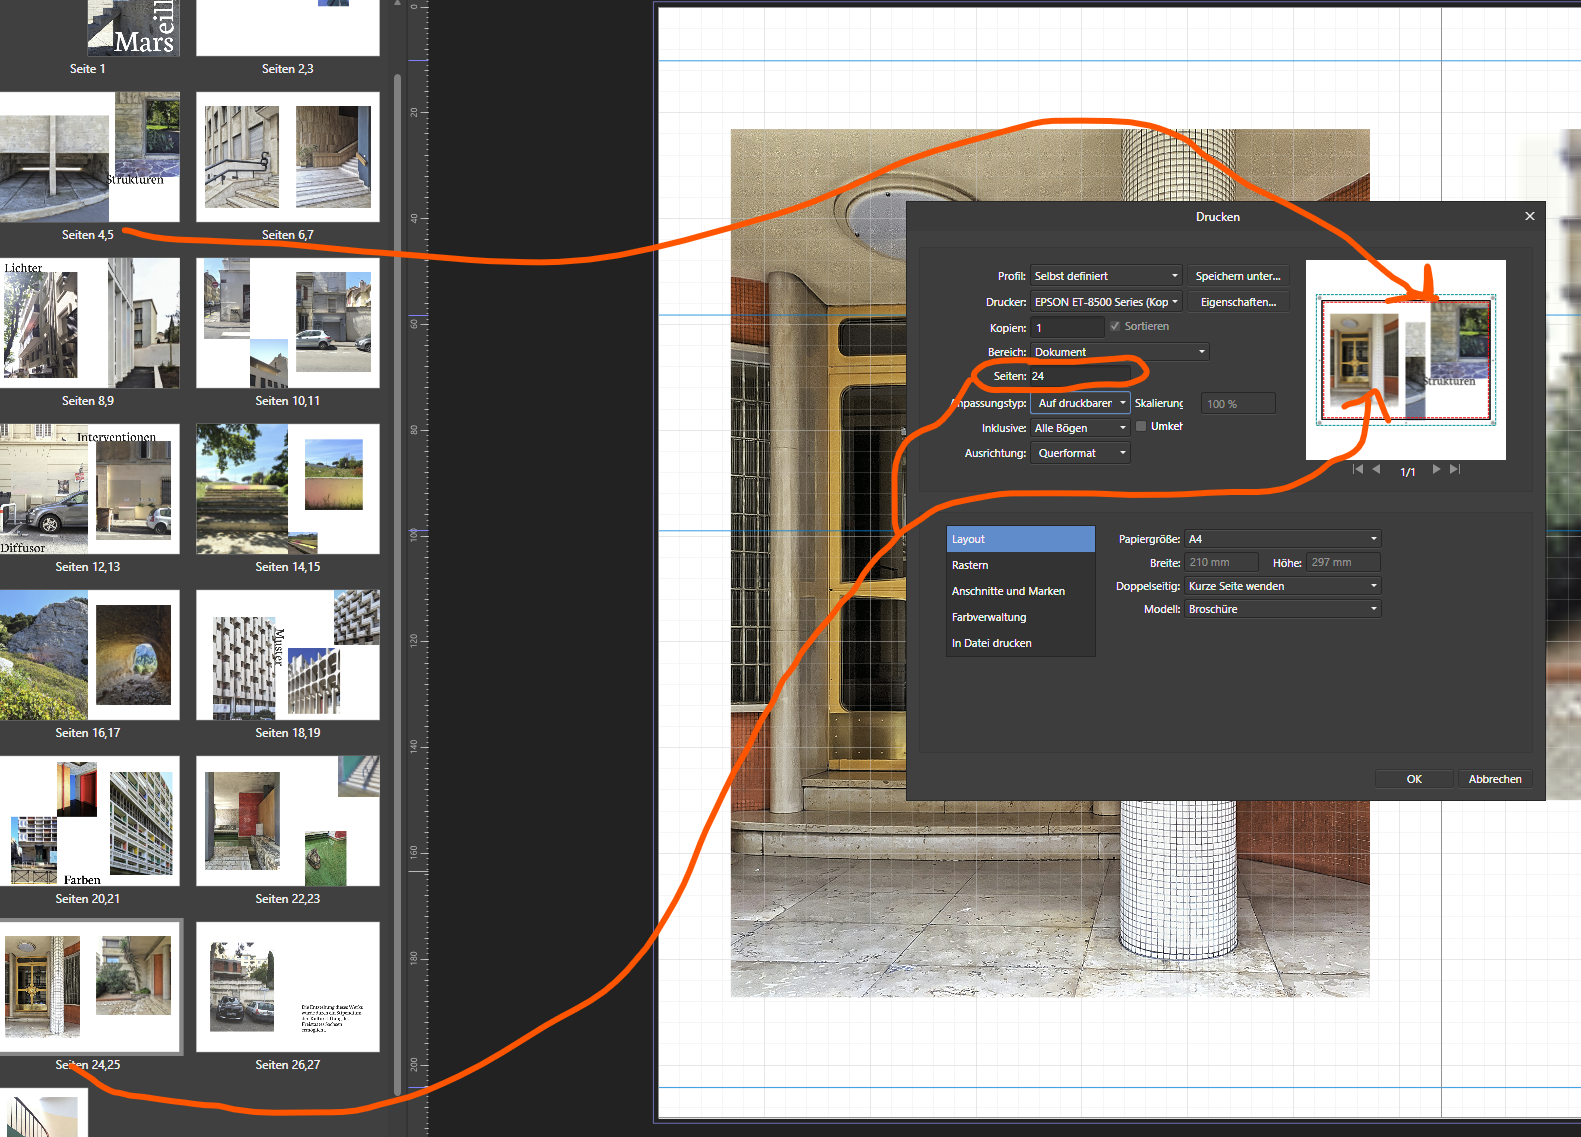The height and width of the screenshot is (1137, 1581).
Task: Go to next preview sheet in print dialog
Action: click(1436, 469)
